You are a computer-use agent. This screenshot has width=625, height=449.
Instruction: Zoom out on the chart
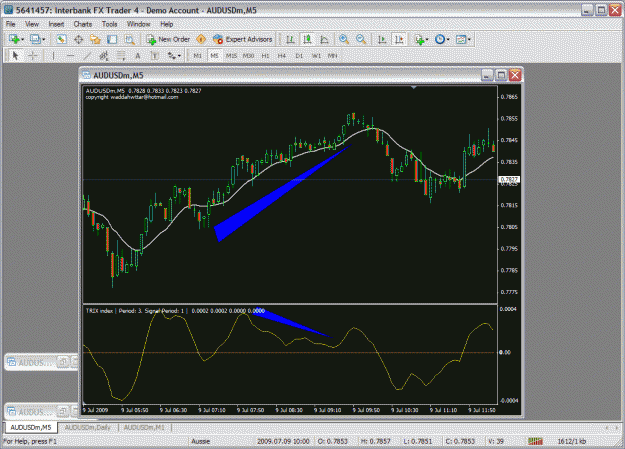(361, 39)
